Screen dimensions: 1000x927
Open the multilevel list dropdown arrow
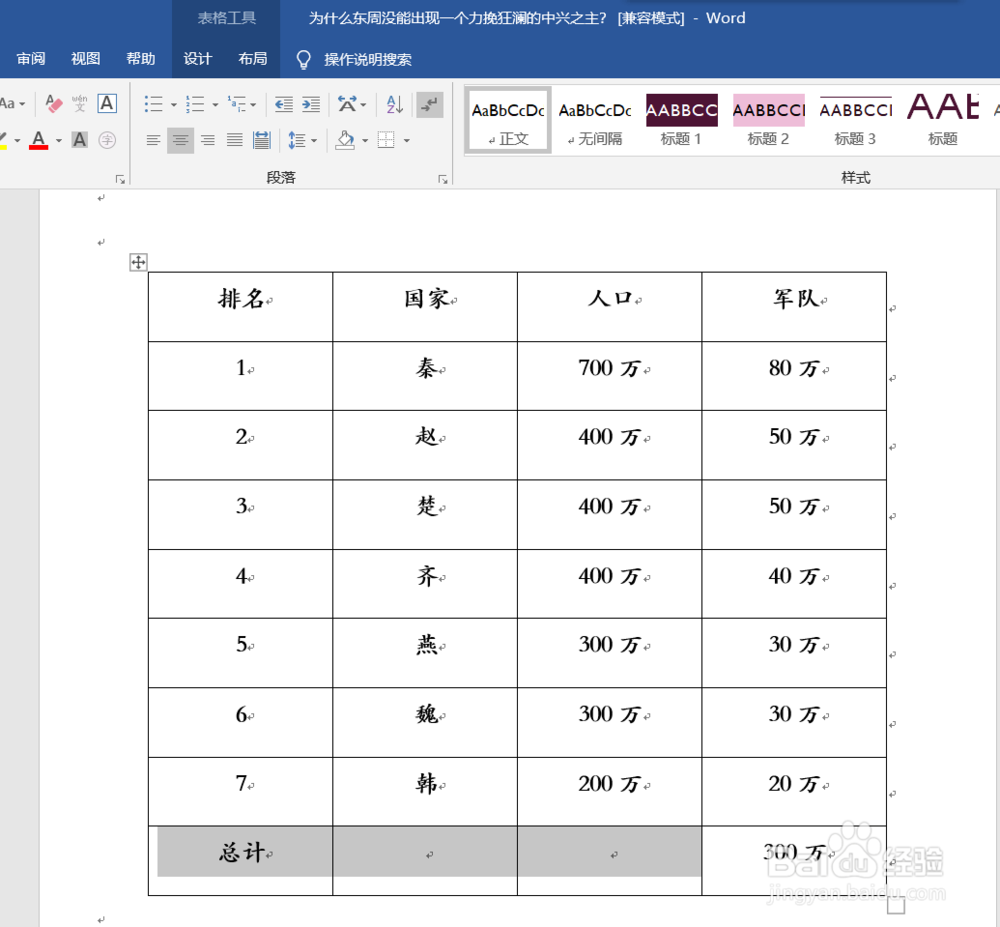(253, 105)
